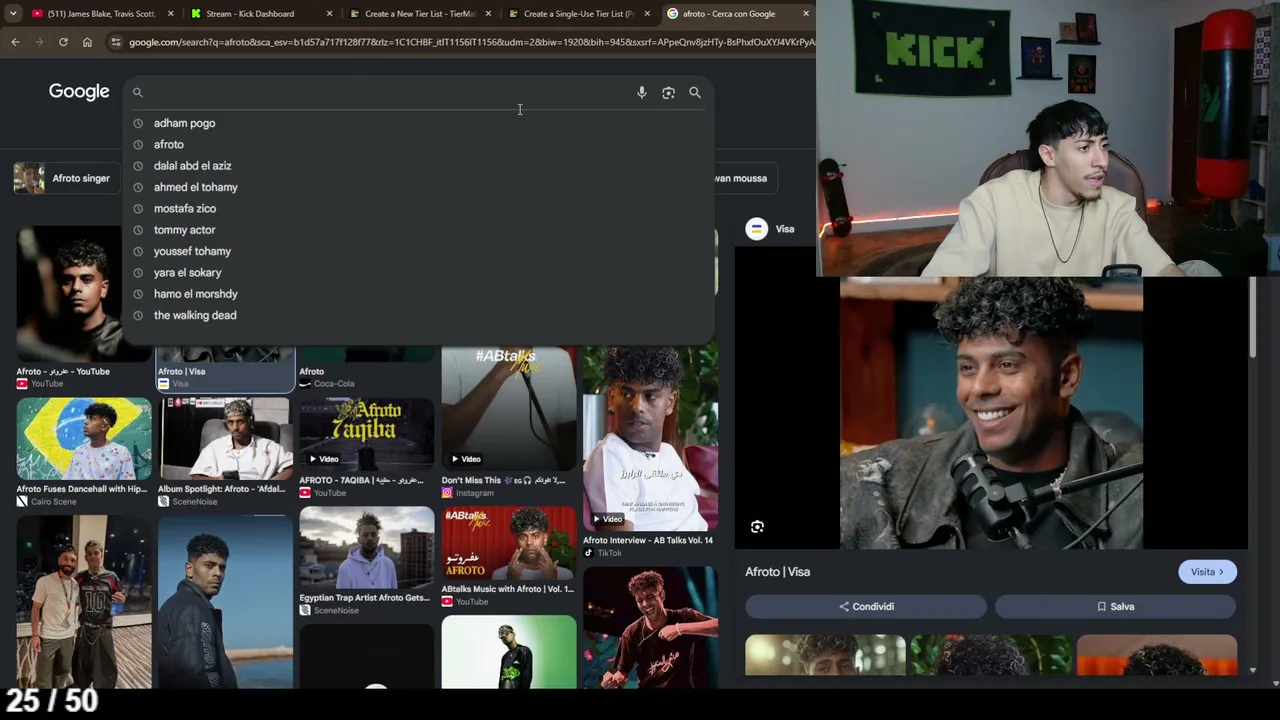Viewport: 1280px width, 720px height.
Task: Close the Create a New Tier List tab
Action: pyautogui.click(x=488, y=14)
